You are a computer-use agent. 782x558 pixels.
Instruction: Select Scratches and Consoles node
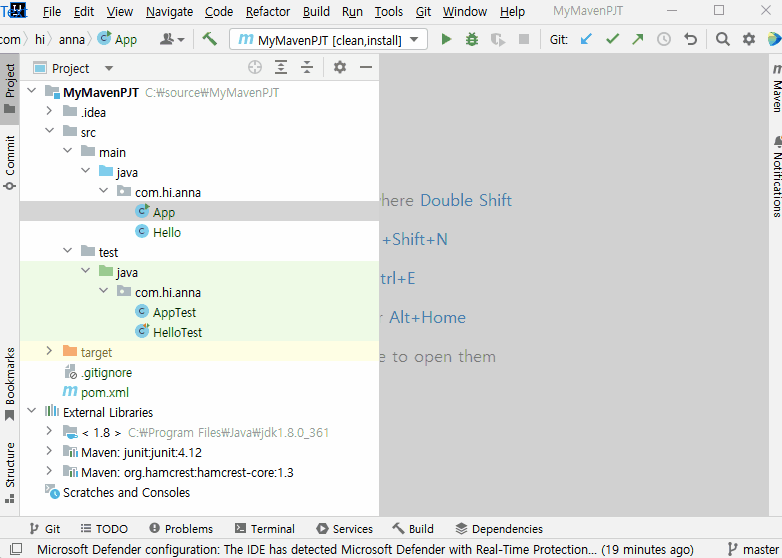[x=199, y=492]
